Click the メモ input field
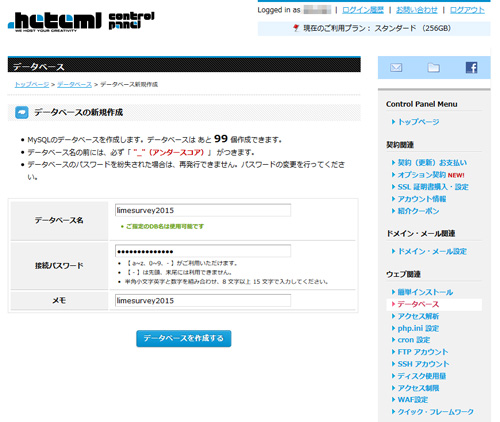500x422 pixels. 203,301
